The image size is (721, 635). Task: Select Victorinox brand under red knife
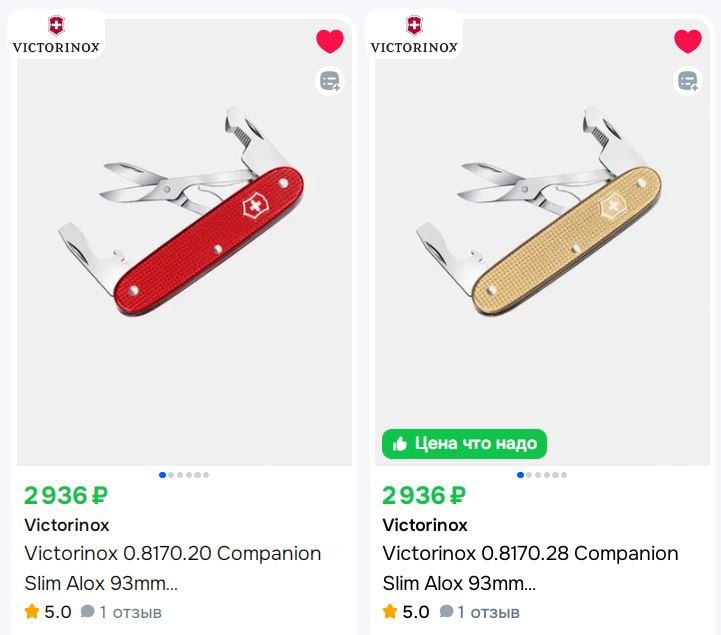tap(66, 525)
